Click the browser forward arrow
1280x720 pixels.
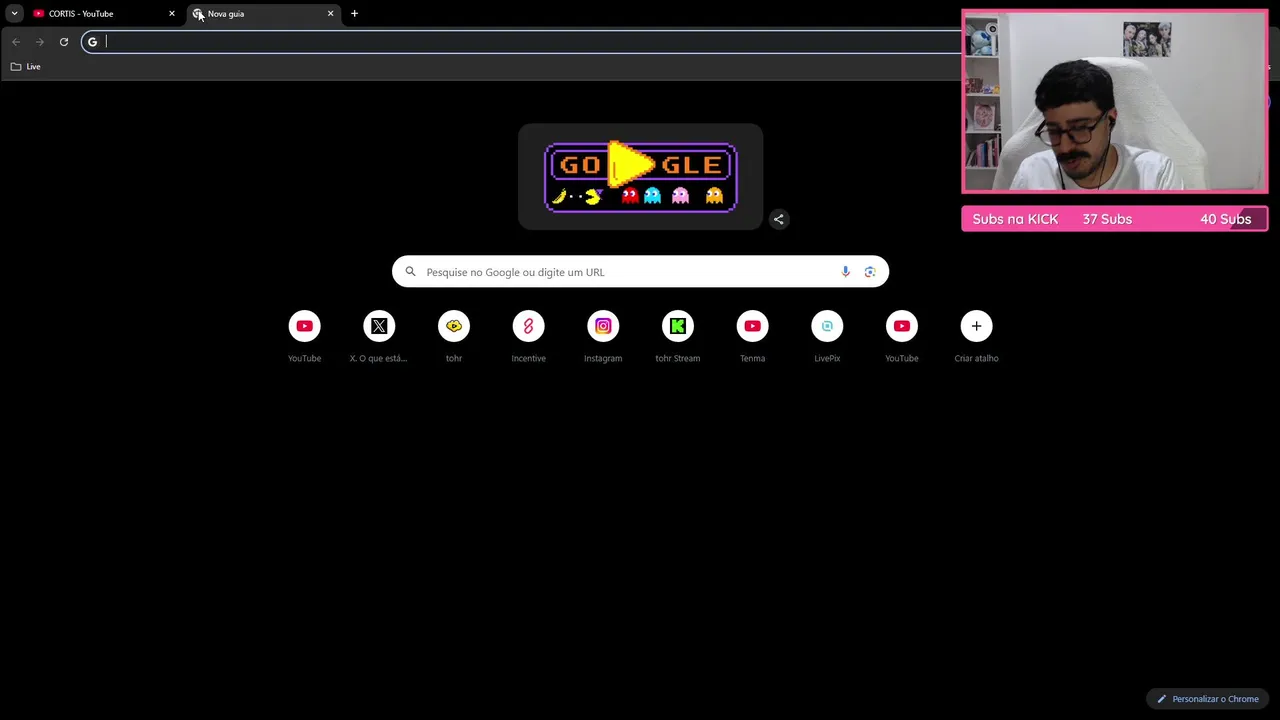pyautogui.click(x=40, y=42)
